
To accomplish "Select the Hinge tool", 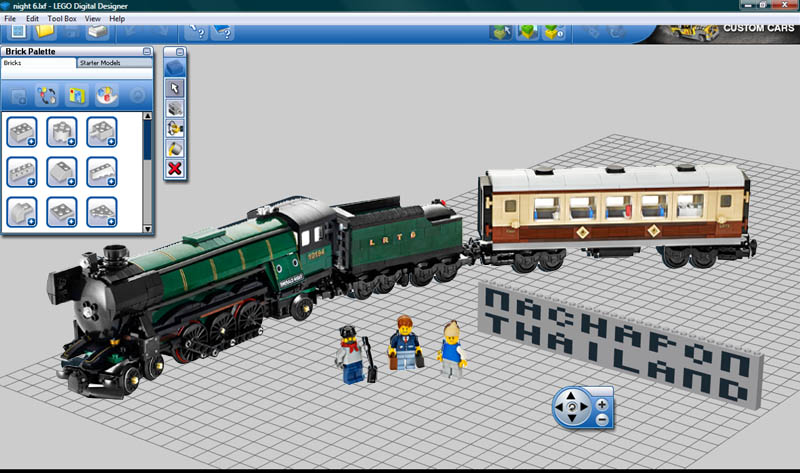I will click(175, 129).
